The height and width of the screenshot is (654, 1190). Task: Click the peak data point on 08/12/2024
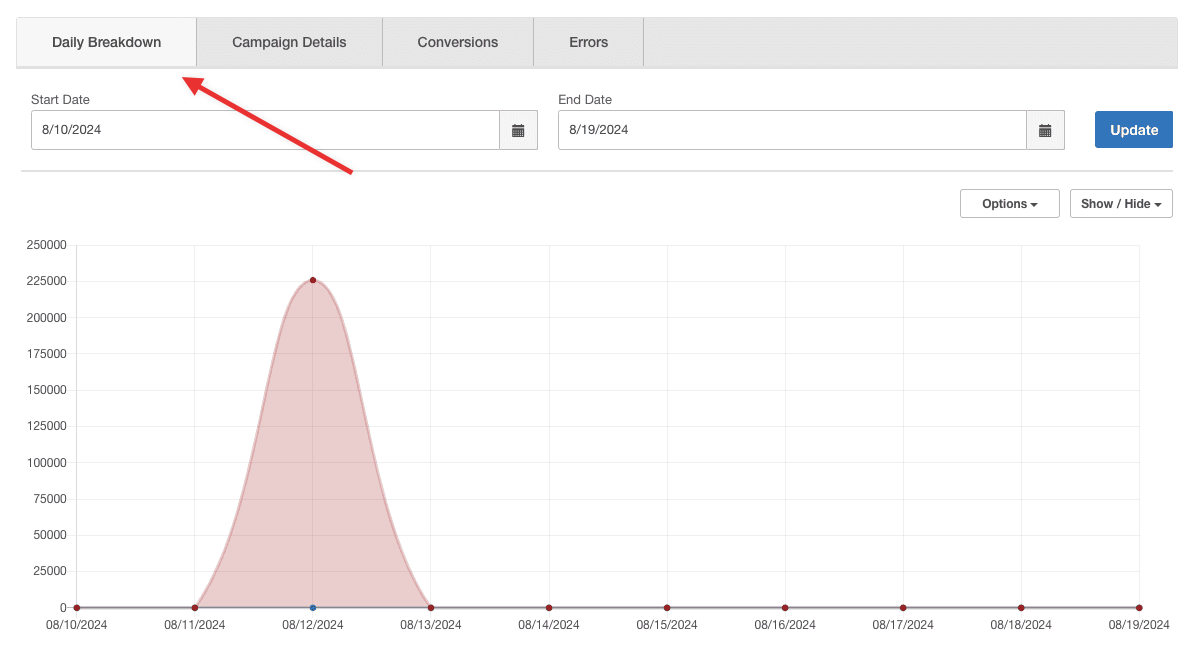[x=313, y=280]
